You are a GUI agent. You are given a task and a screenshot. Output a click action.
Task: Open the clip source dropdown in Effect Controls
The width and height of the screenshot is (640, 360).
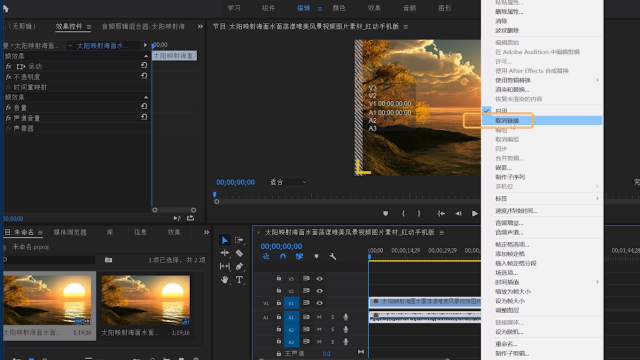click(x=70, y=45)
